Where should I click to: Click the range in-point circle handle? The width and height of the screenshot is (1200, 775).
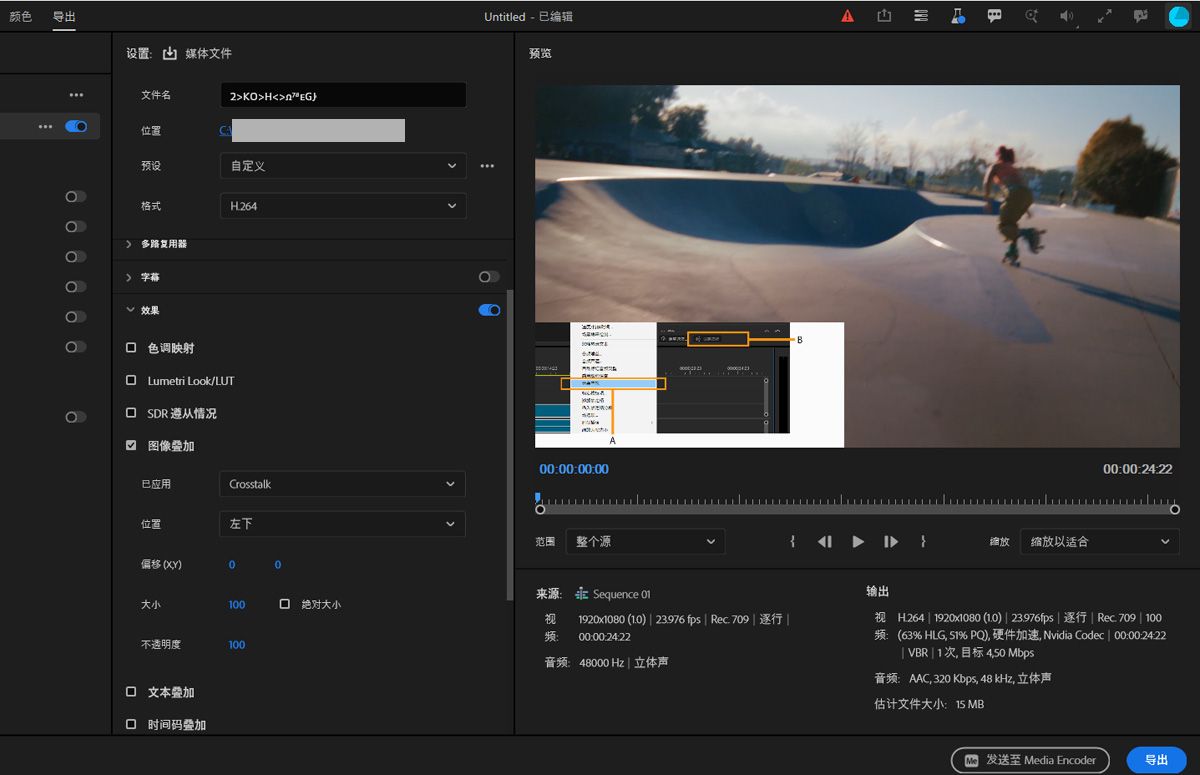[x=540, y=510]
